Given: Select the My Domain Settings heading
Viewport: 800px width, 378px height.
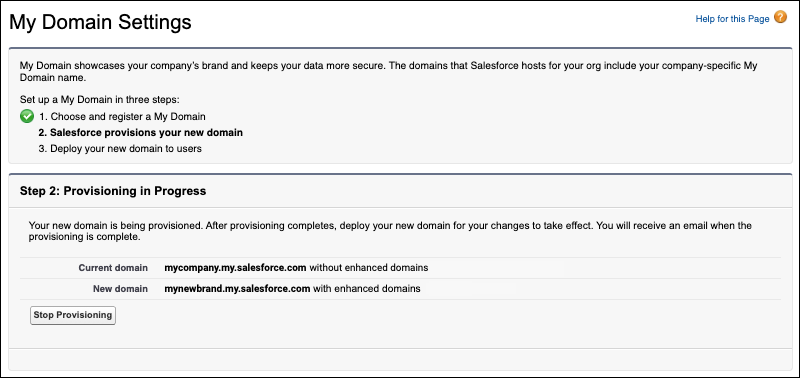Looking at the screenshot, I should 101,22.
